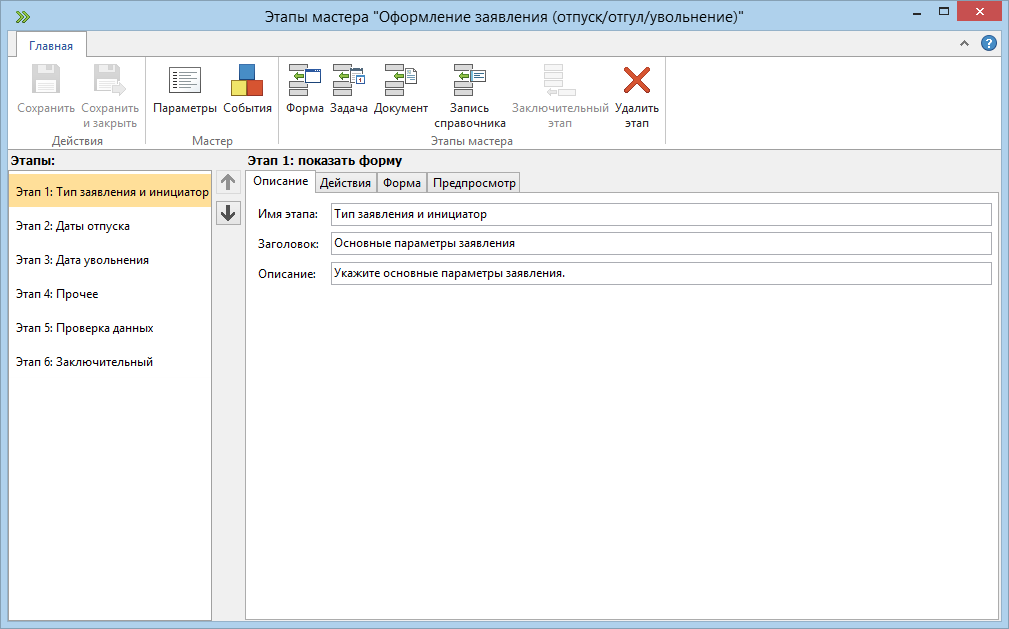Viewport: 1009px width, 629px height.
Task: Move selected stage down
Action: tap(228, 213)
